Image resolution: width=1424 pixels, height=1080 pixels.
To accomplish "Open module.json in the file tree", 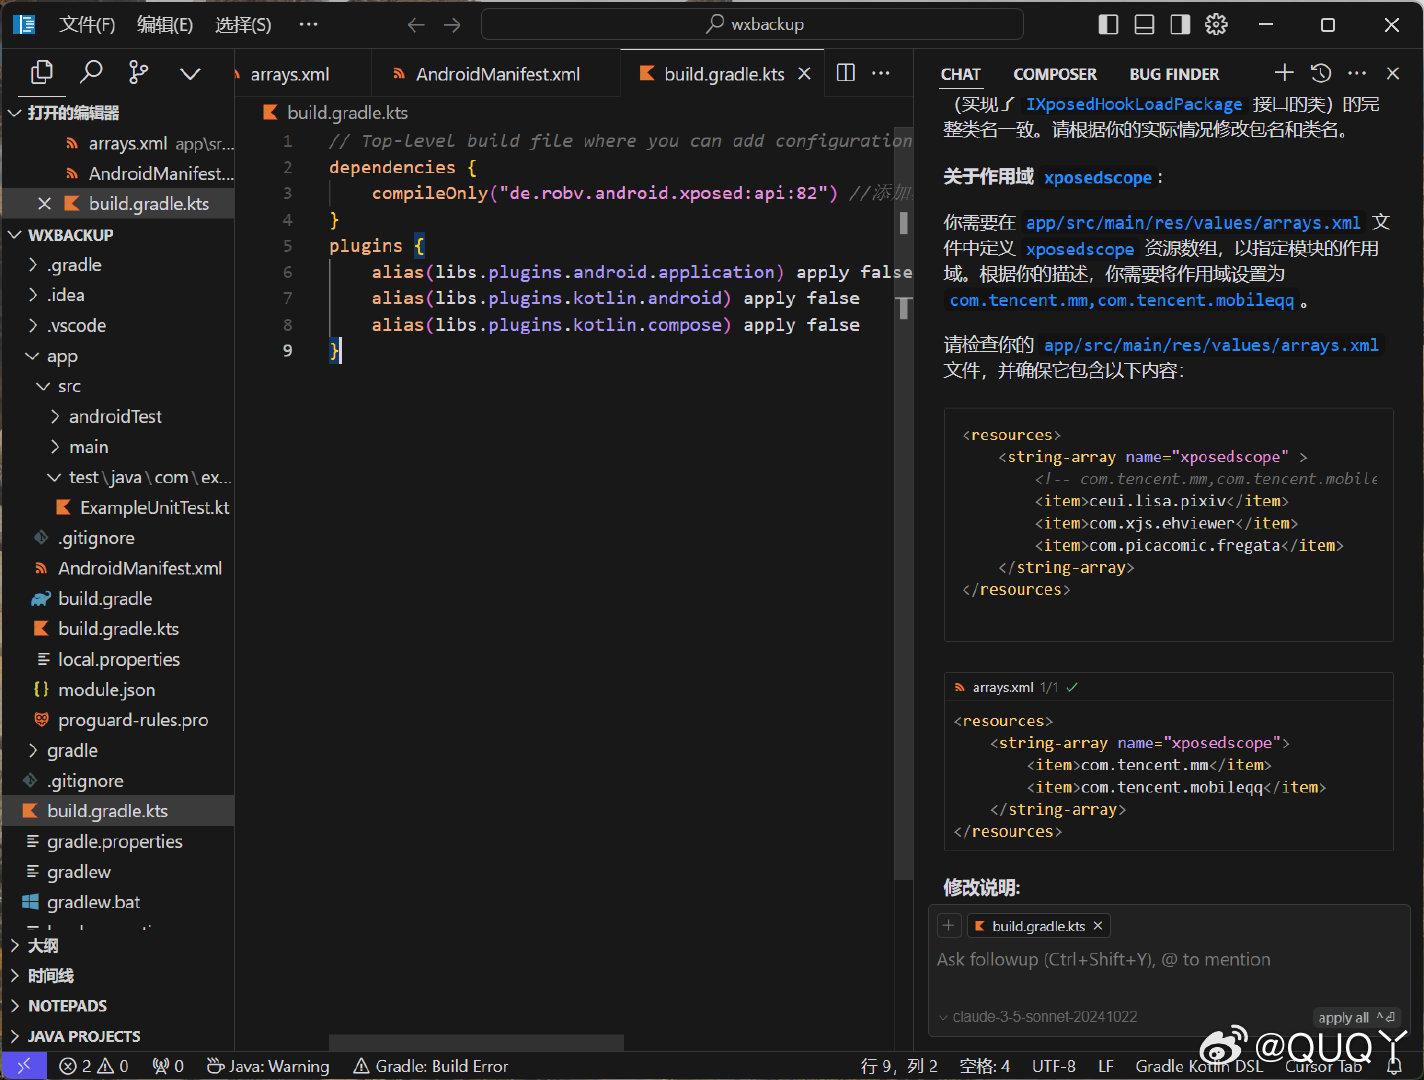I will pyautogui.click(x=118, y=690).
